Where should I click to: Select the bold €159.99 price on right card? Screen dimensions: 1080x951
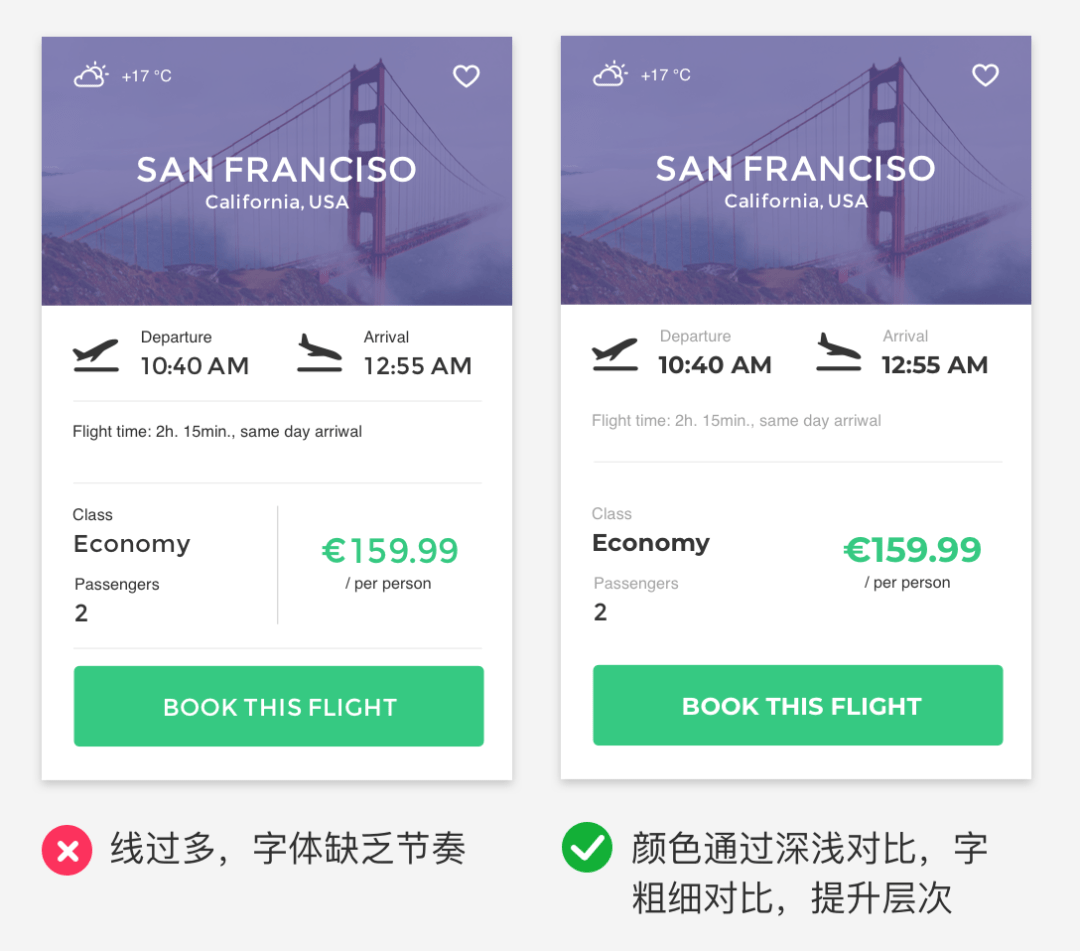click(912, 550)
